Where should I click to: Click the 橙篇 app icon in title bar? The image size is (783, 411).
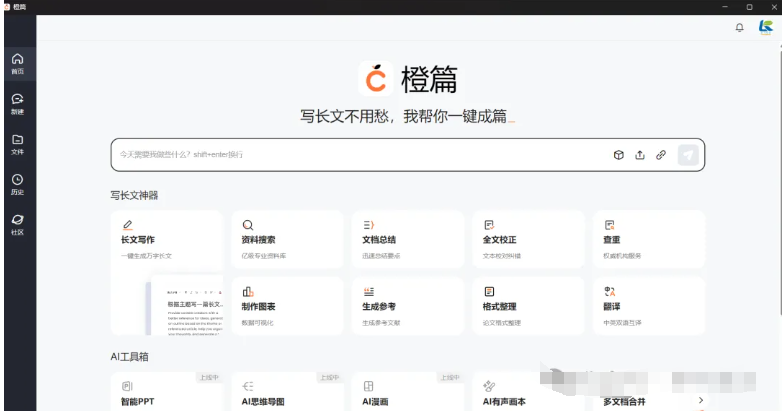(7, 7)
